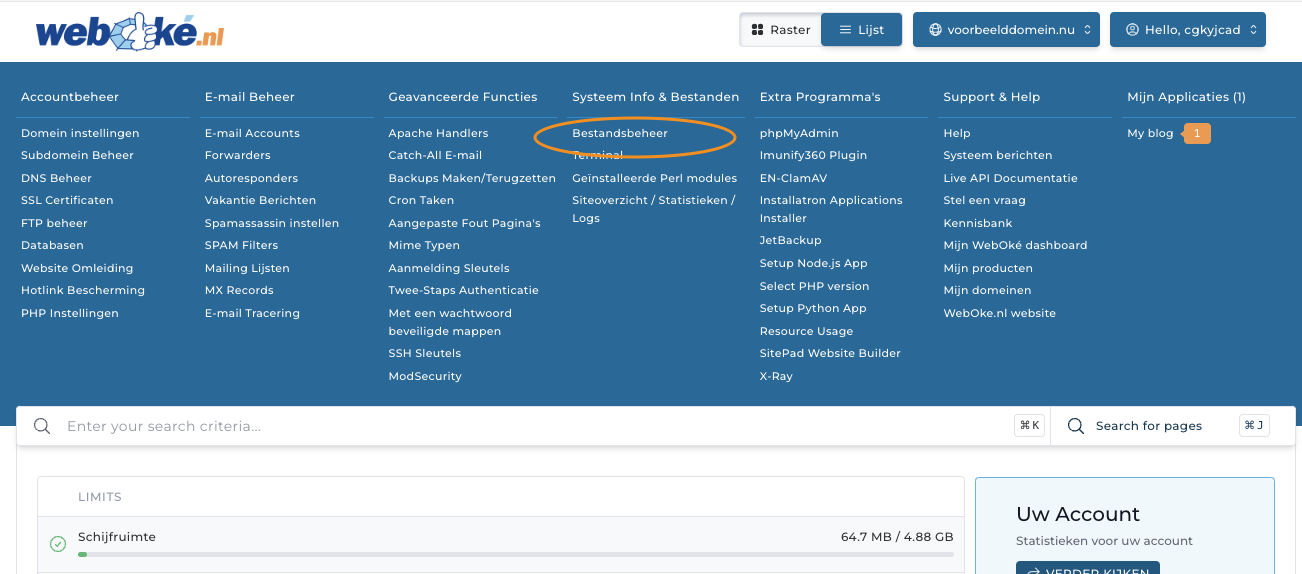This screenshot has width=1302, height=574.
Task: Switch to Lijst list view
Action: pos(862,30)
